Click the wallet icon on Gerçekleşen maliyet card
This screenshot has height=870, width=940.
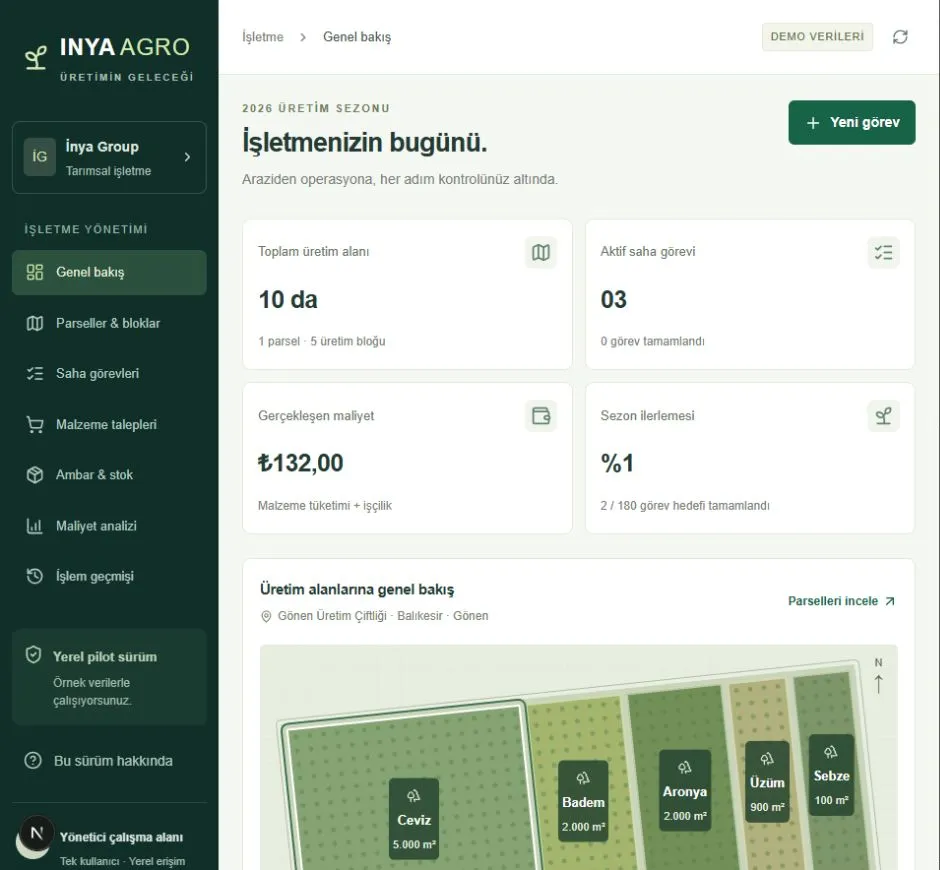pyautogui.click(x=541, y=416)
